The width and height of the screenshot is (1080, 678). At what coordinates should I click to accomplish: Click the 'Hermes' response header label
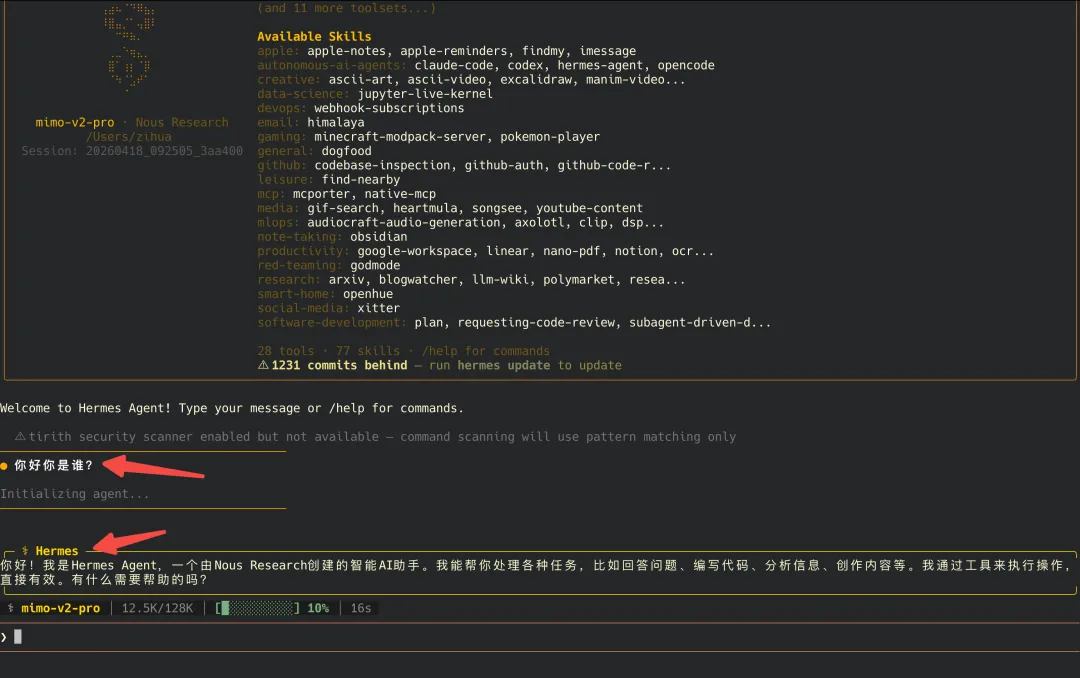56,551
